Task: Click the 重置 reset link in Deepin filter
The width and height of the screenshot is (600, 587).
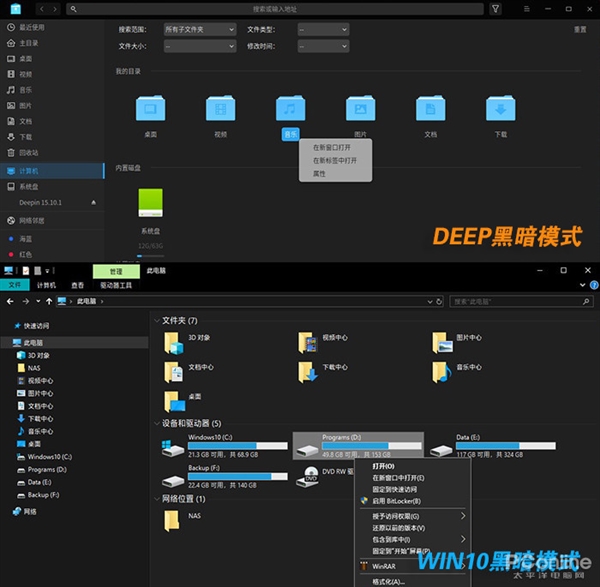Action: (x=580, y=29)
